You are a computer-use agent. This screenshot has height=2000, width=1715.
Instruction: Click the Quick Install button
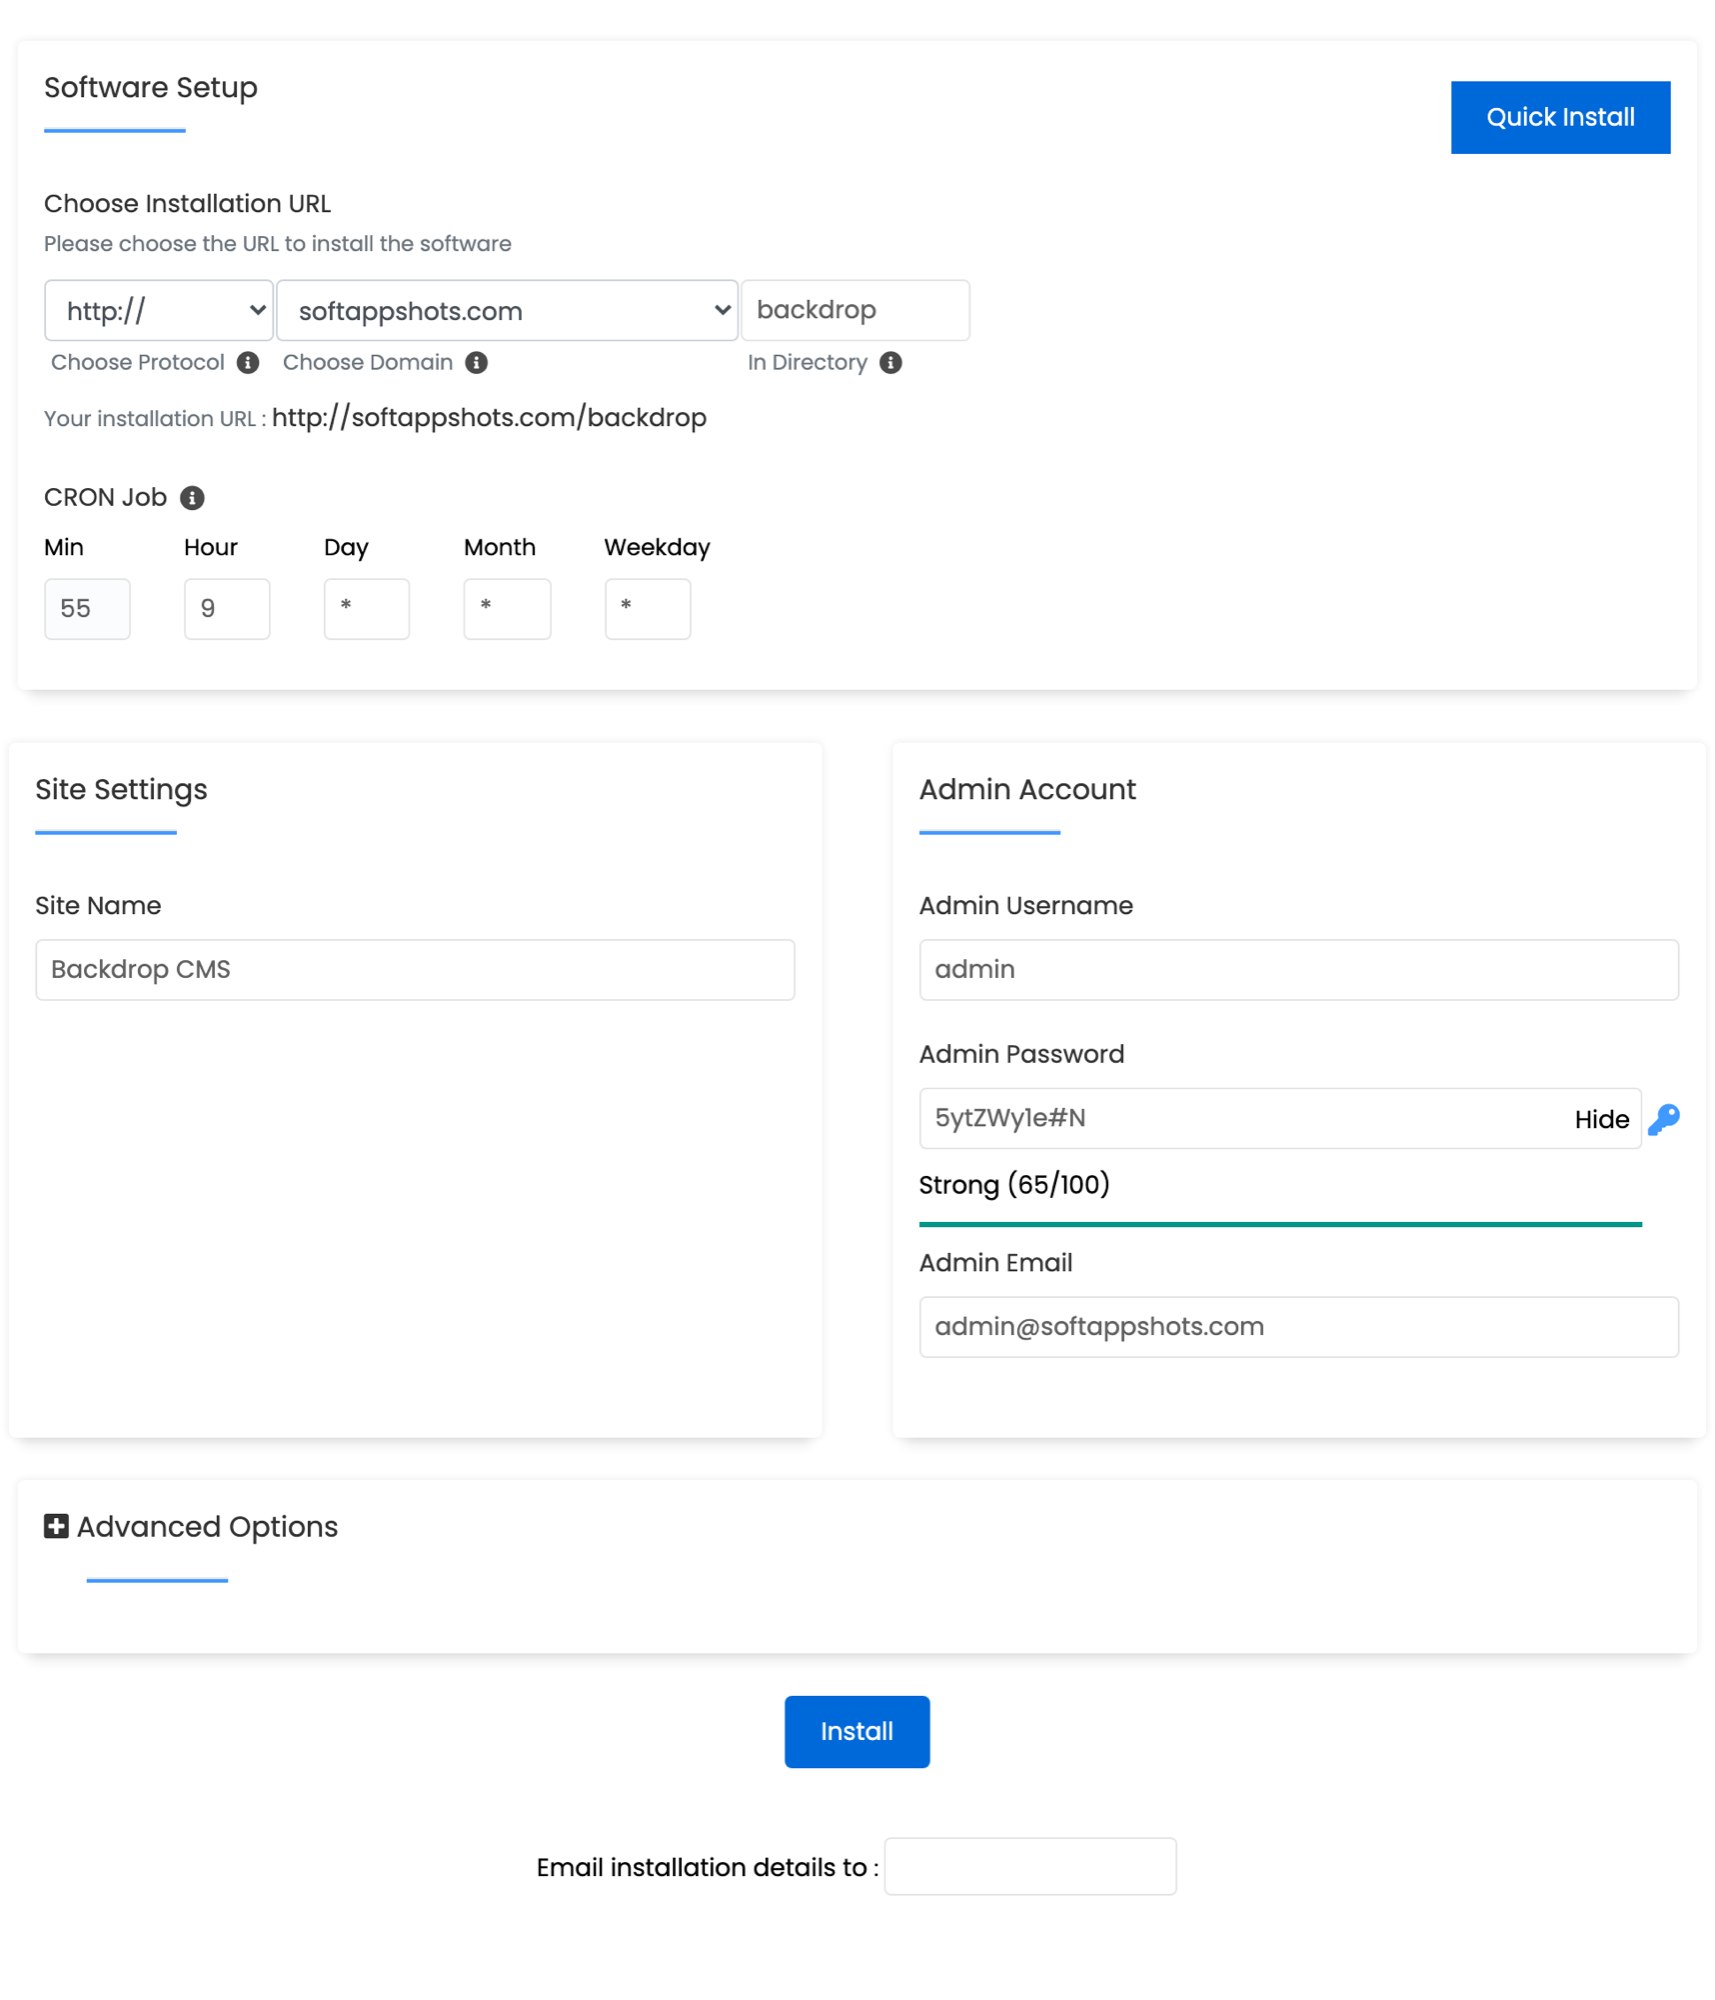pos(1560,117)
